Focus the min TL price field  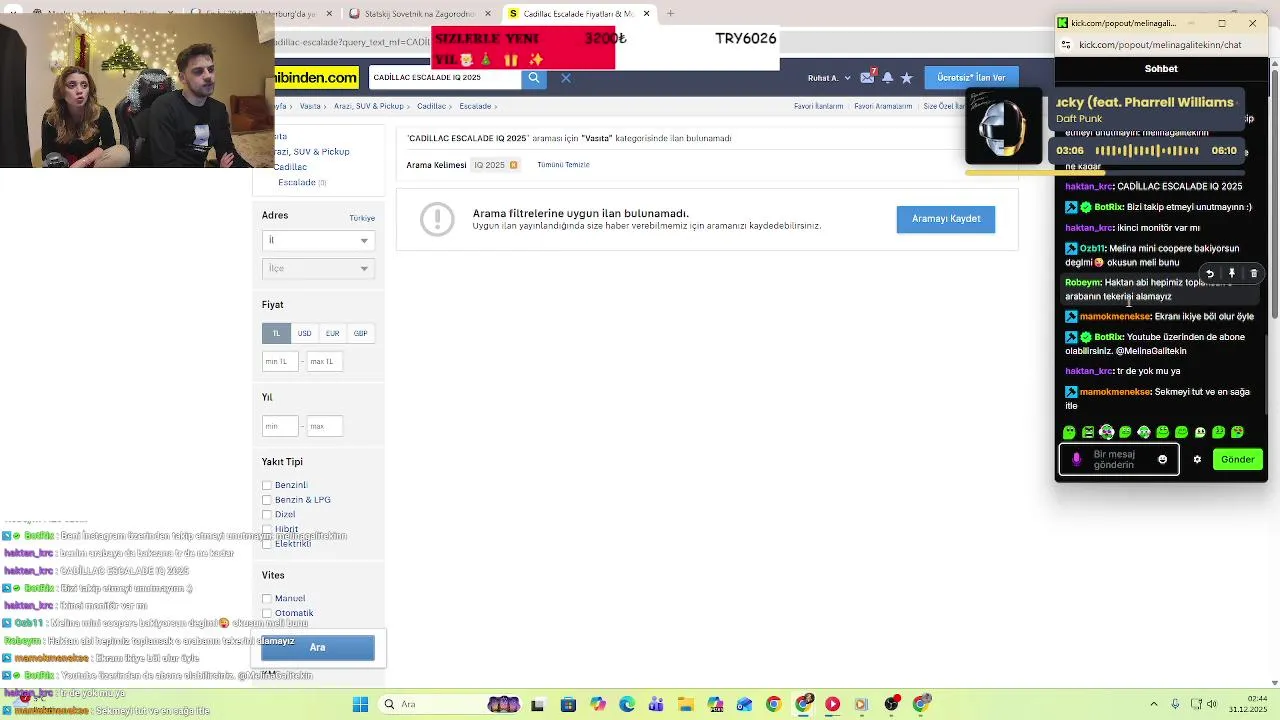280,362
